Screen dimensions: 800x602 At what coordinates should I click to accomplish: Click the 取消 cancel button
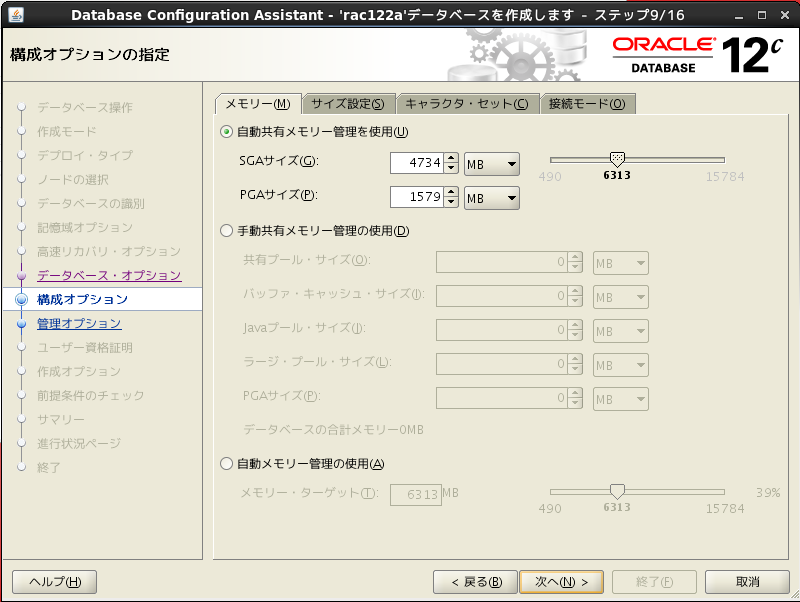(747, 582)
